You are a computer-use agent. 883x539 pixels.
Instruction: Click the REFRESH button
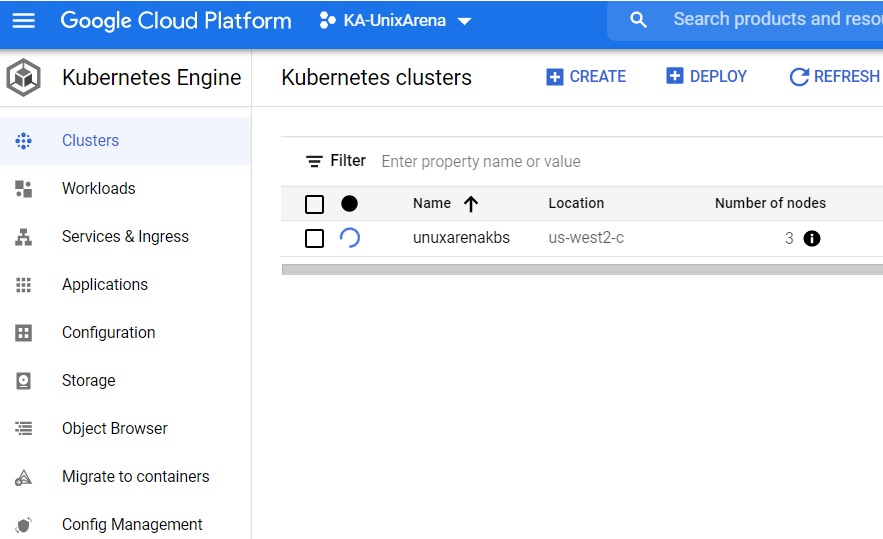pos(835,77)
